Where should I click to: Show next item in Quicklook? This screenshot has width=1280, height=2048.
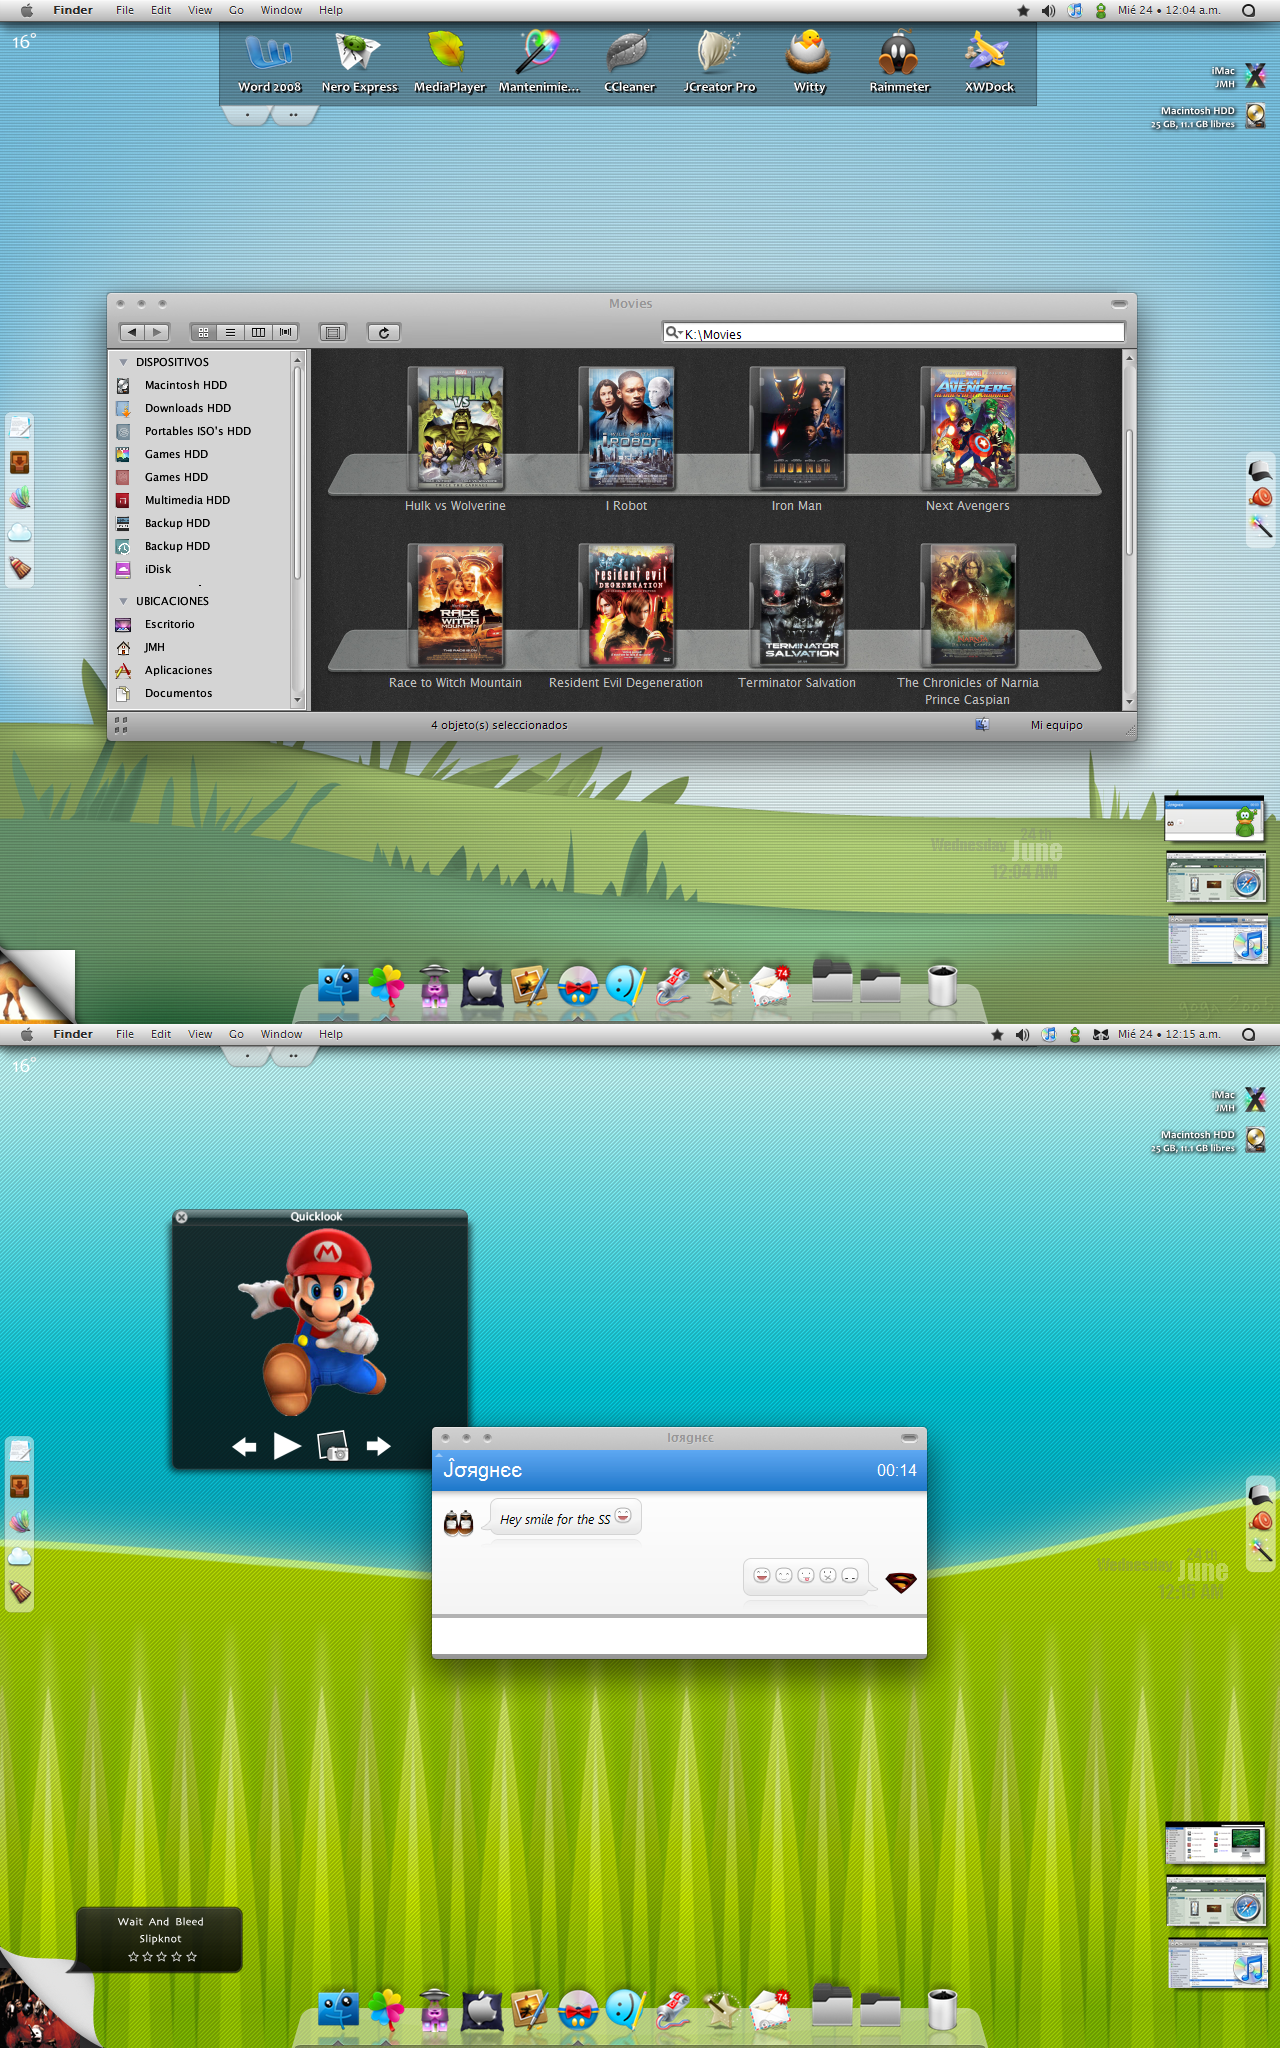pyautogui.click(x=378, y=1446)
